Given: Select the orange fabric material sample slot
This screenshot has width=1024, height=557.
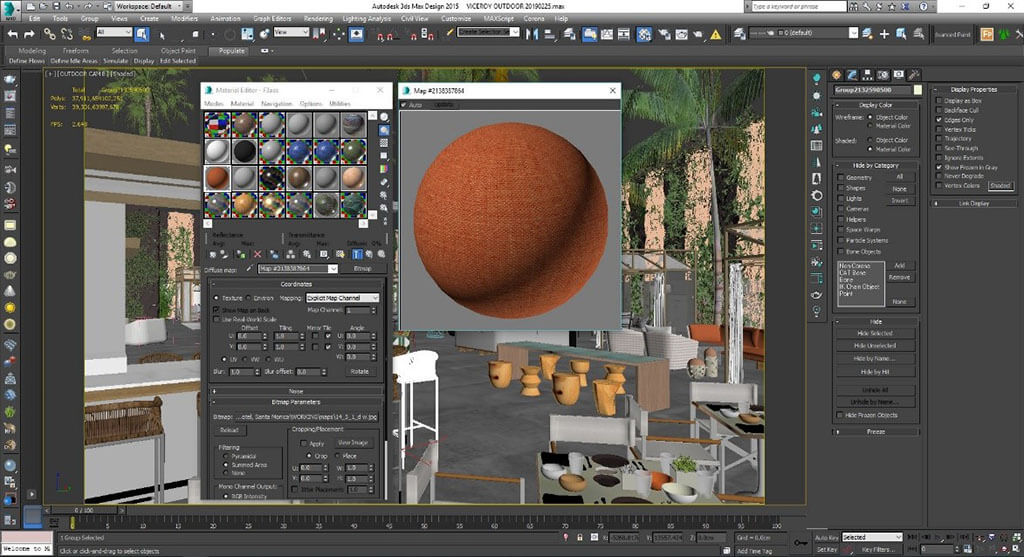Looking at the screenshot, I should [217, 177].
